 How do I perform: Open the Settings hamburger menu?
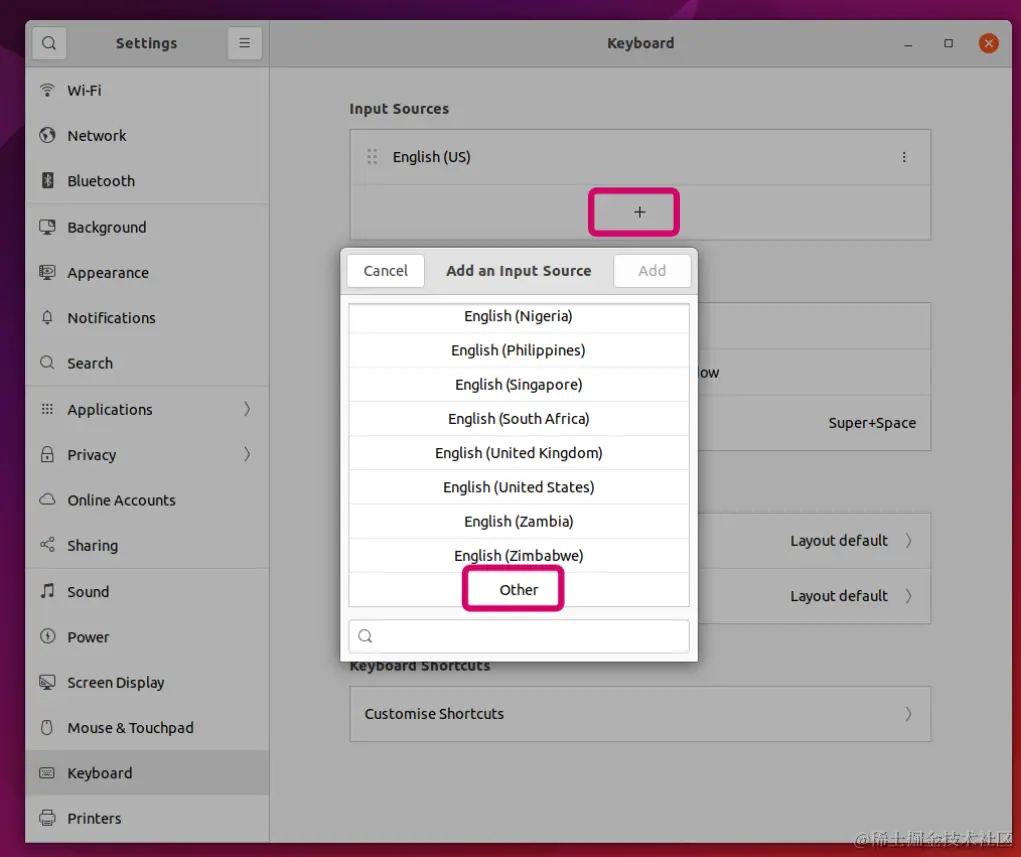(244, 43)
